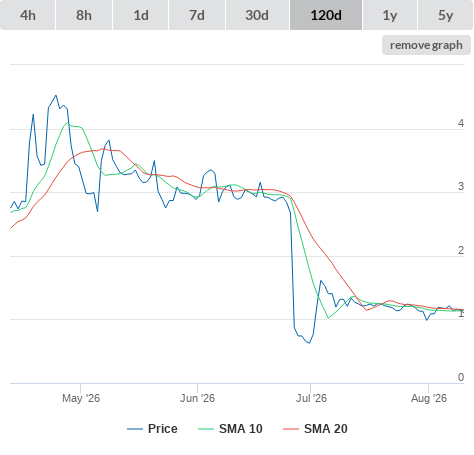Open the 30d range view
This screenshot has height=455, width=474.
[x=257, y=15]
